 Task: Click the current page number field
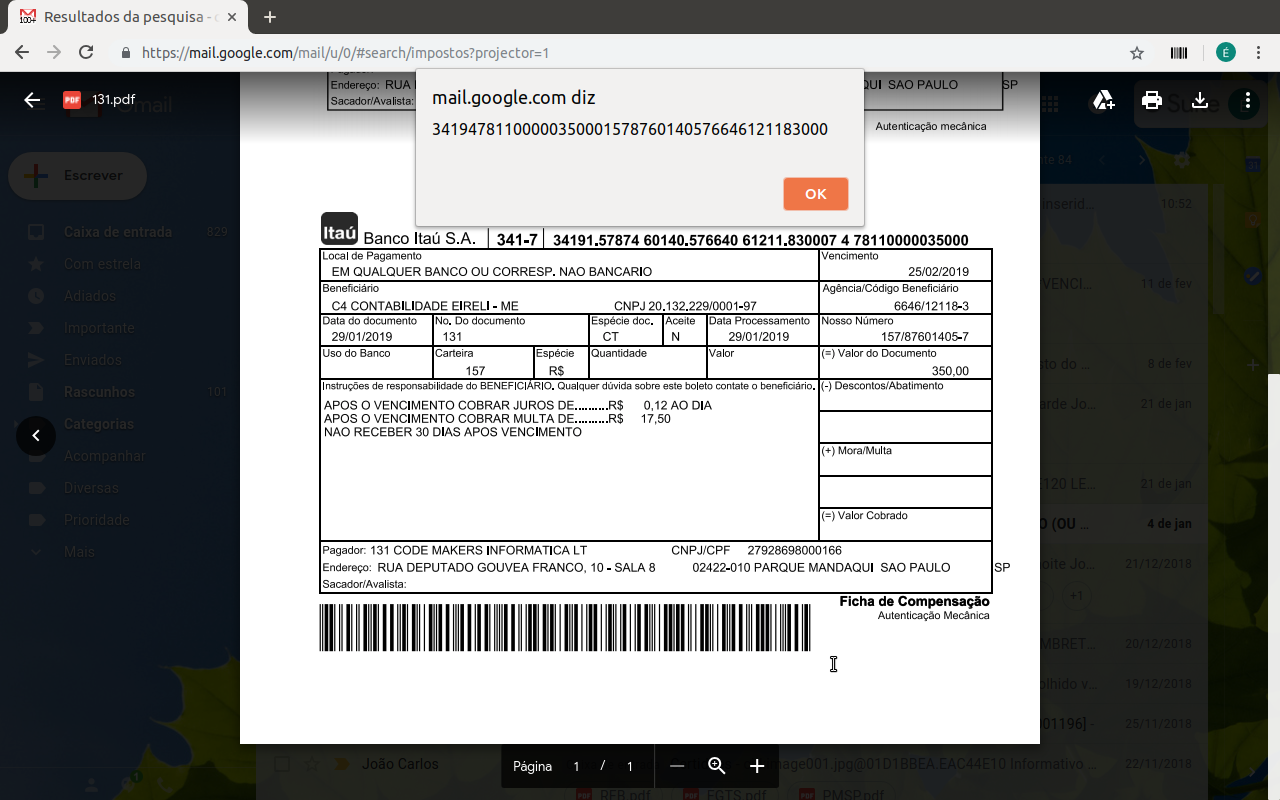point(576,767)
